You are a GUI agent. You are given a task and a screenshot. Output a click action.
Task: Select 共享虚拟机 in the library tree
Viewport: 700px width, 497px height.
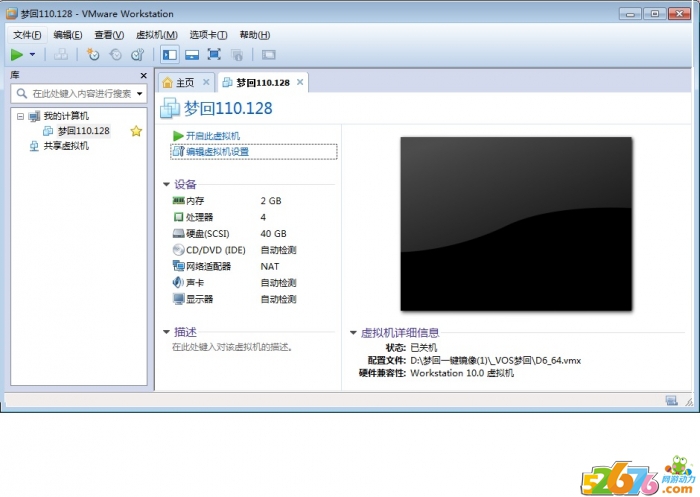pos(66,146)
